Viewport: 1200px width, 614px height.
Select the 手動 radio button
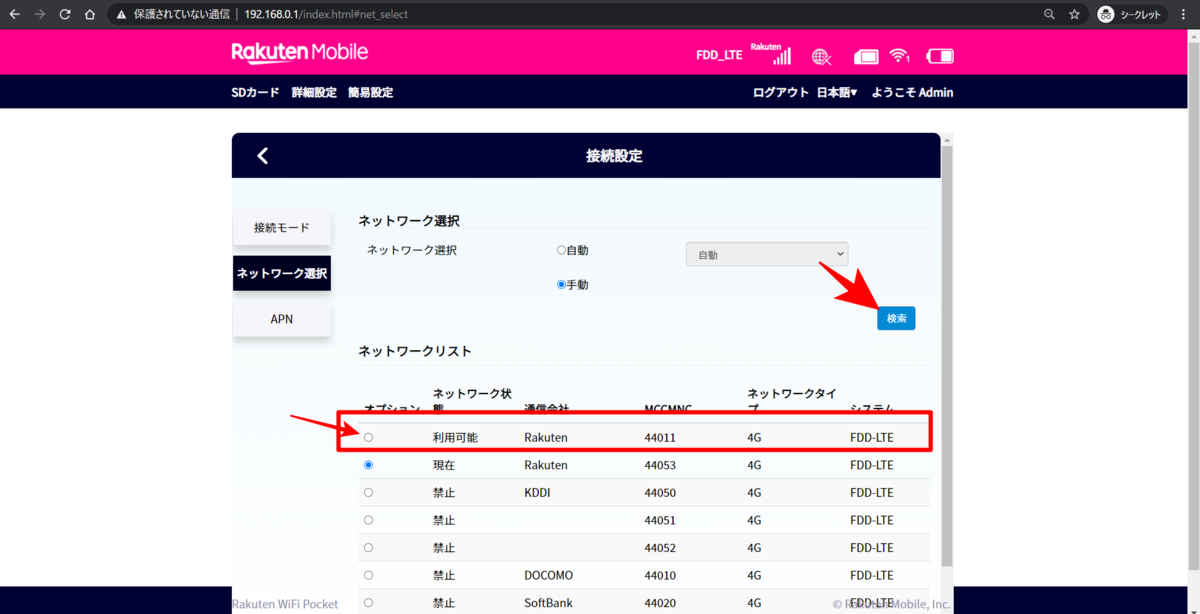click(561, 285)
